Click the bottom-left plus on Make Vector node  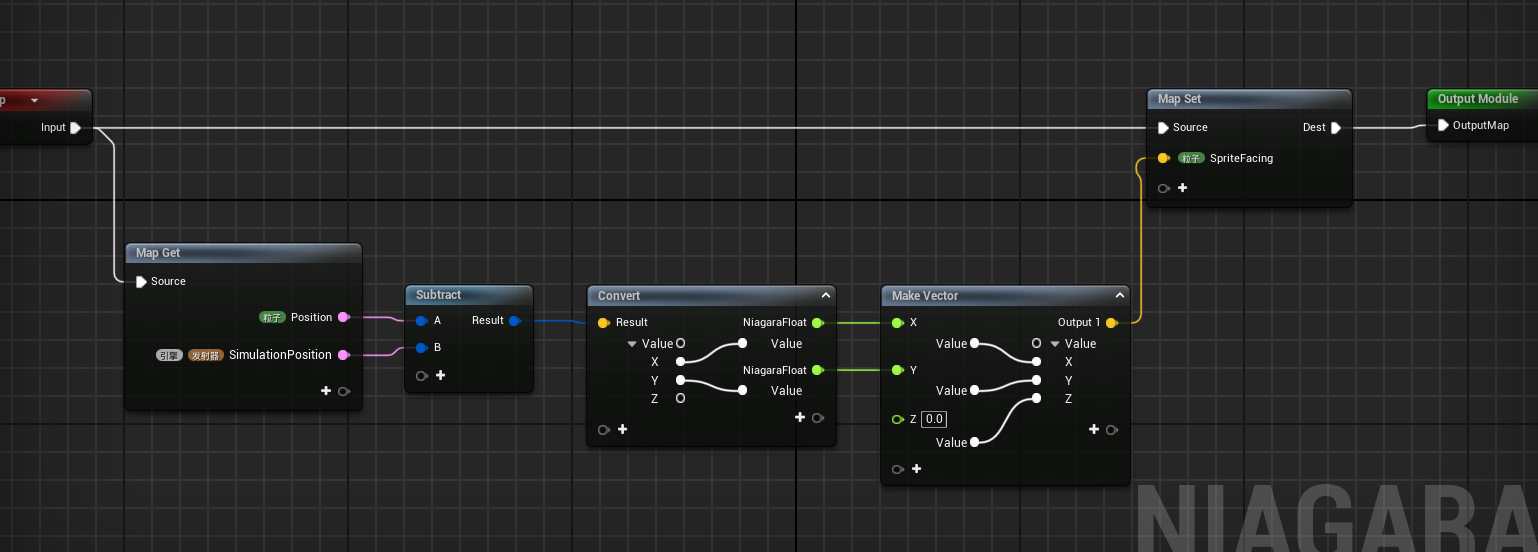916,469
